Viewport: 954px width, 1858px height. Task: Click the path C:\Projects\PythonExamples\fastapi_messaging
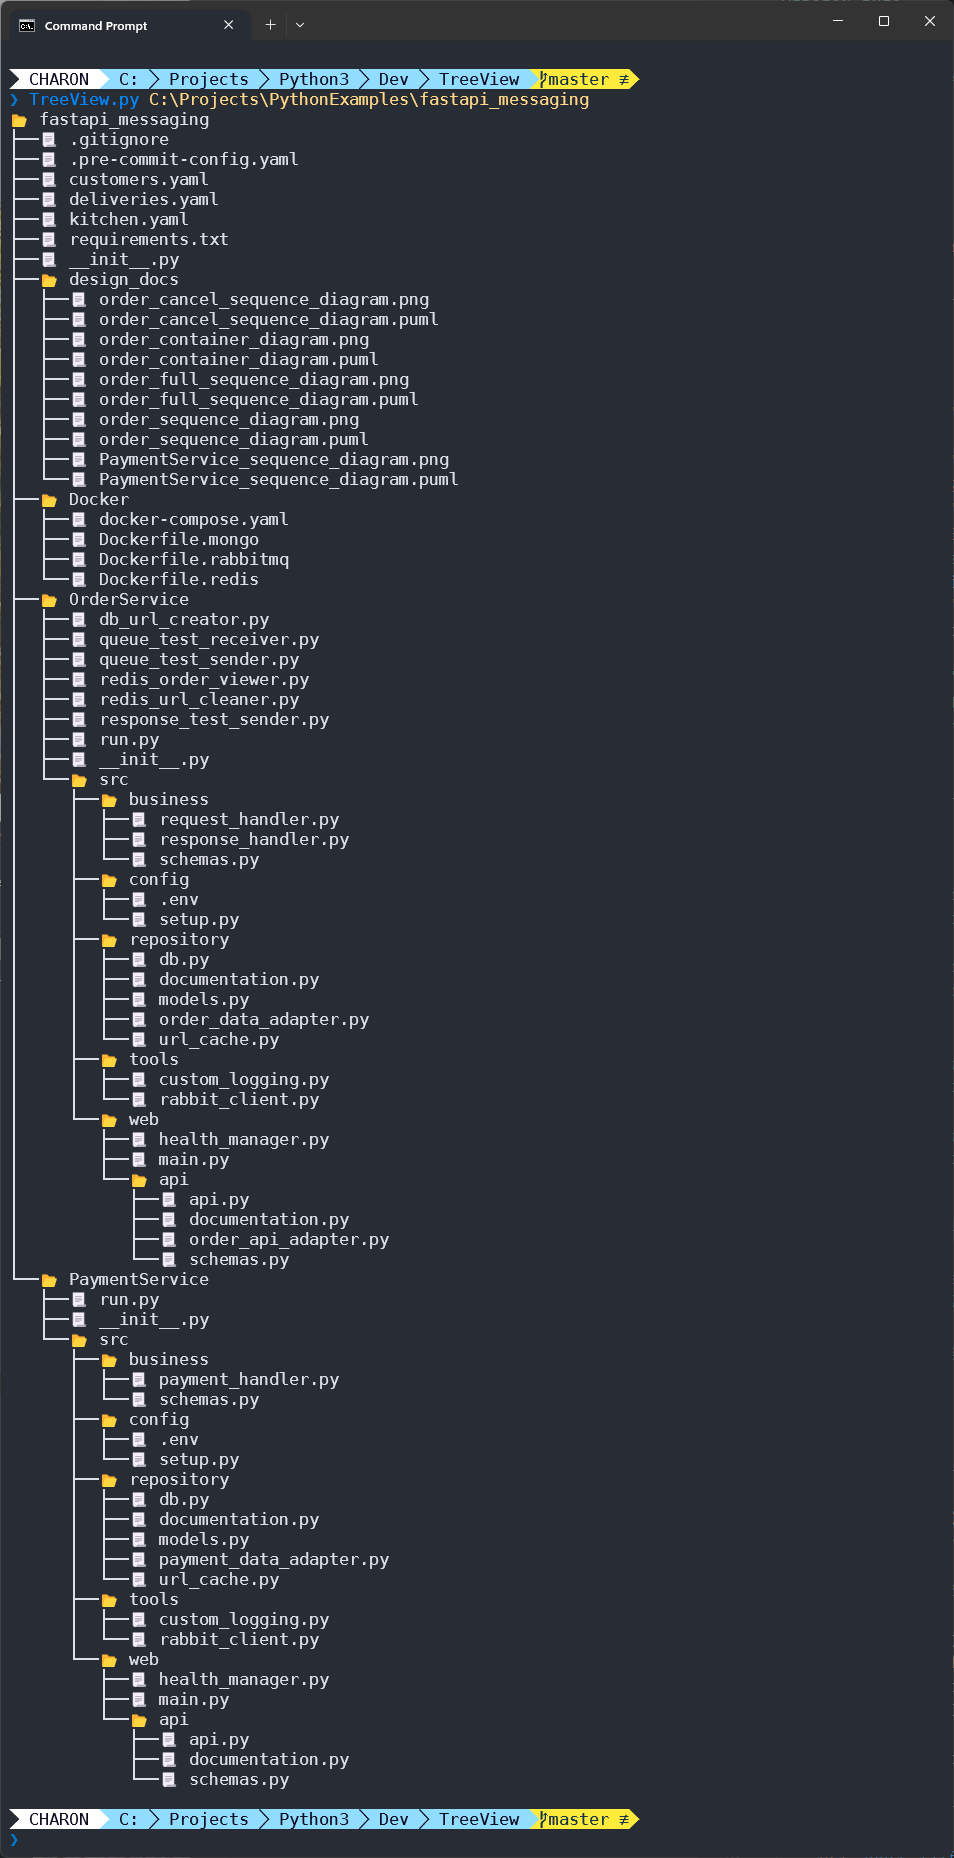[368, 99]
